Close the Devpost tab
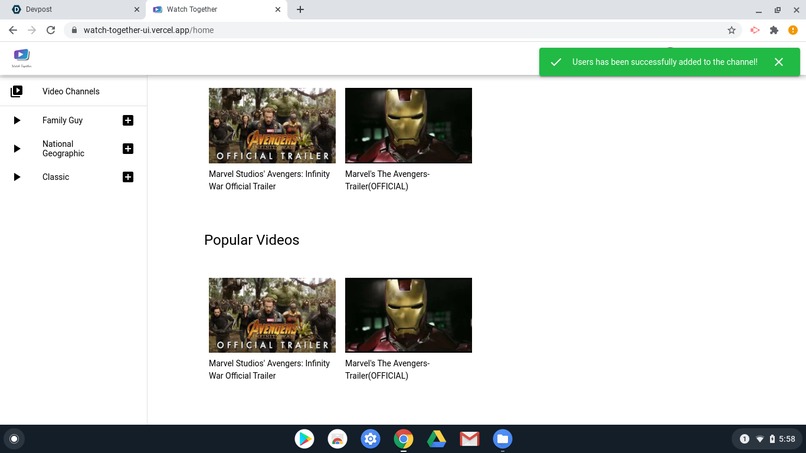 pos(136,9)
